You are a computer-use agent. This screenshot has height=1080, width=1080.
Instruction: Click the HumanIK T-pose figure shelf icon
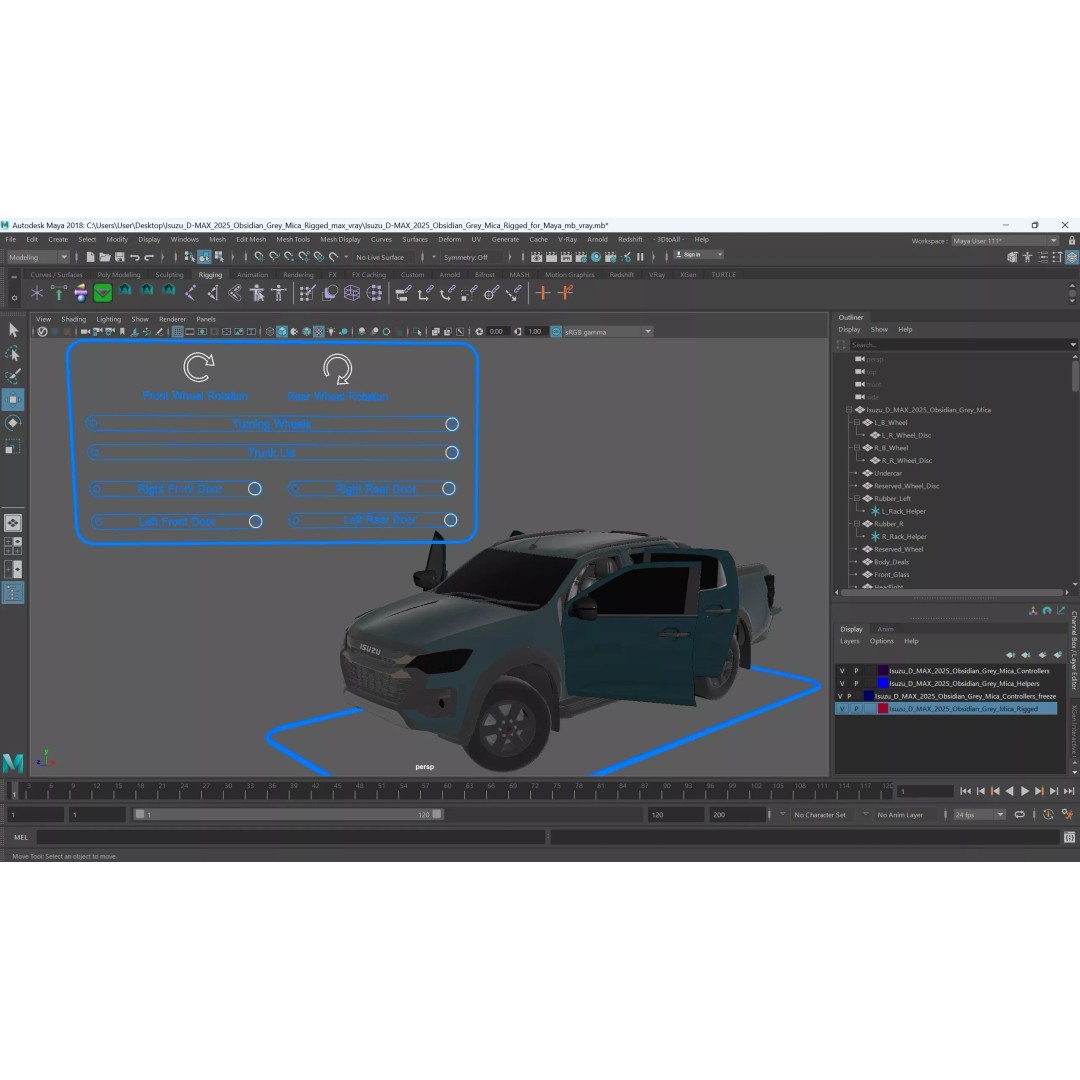[279, 293]
